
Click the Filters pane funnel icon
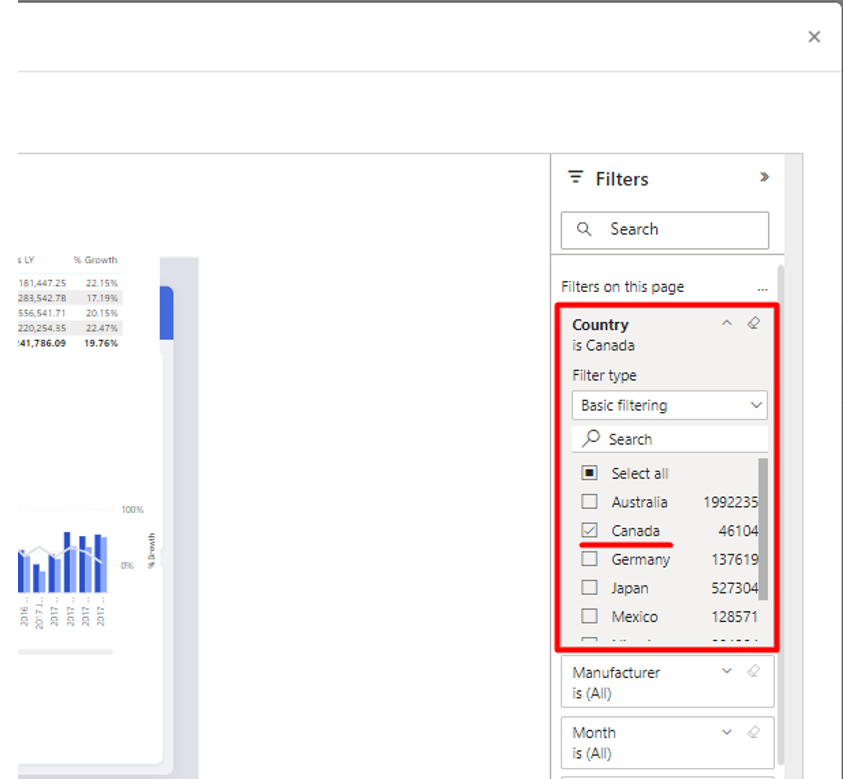click(575, 178)
